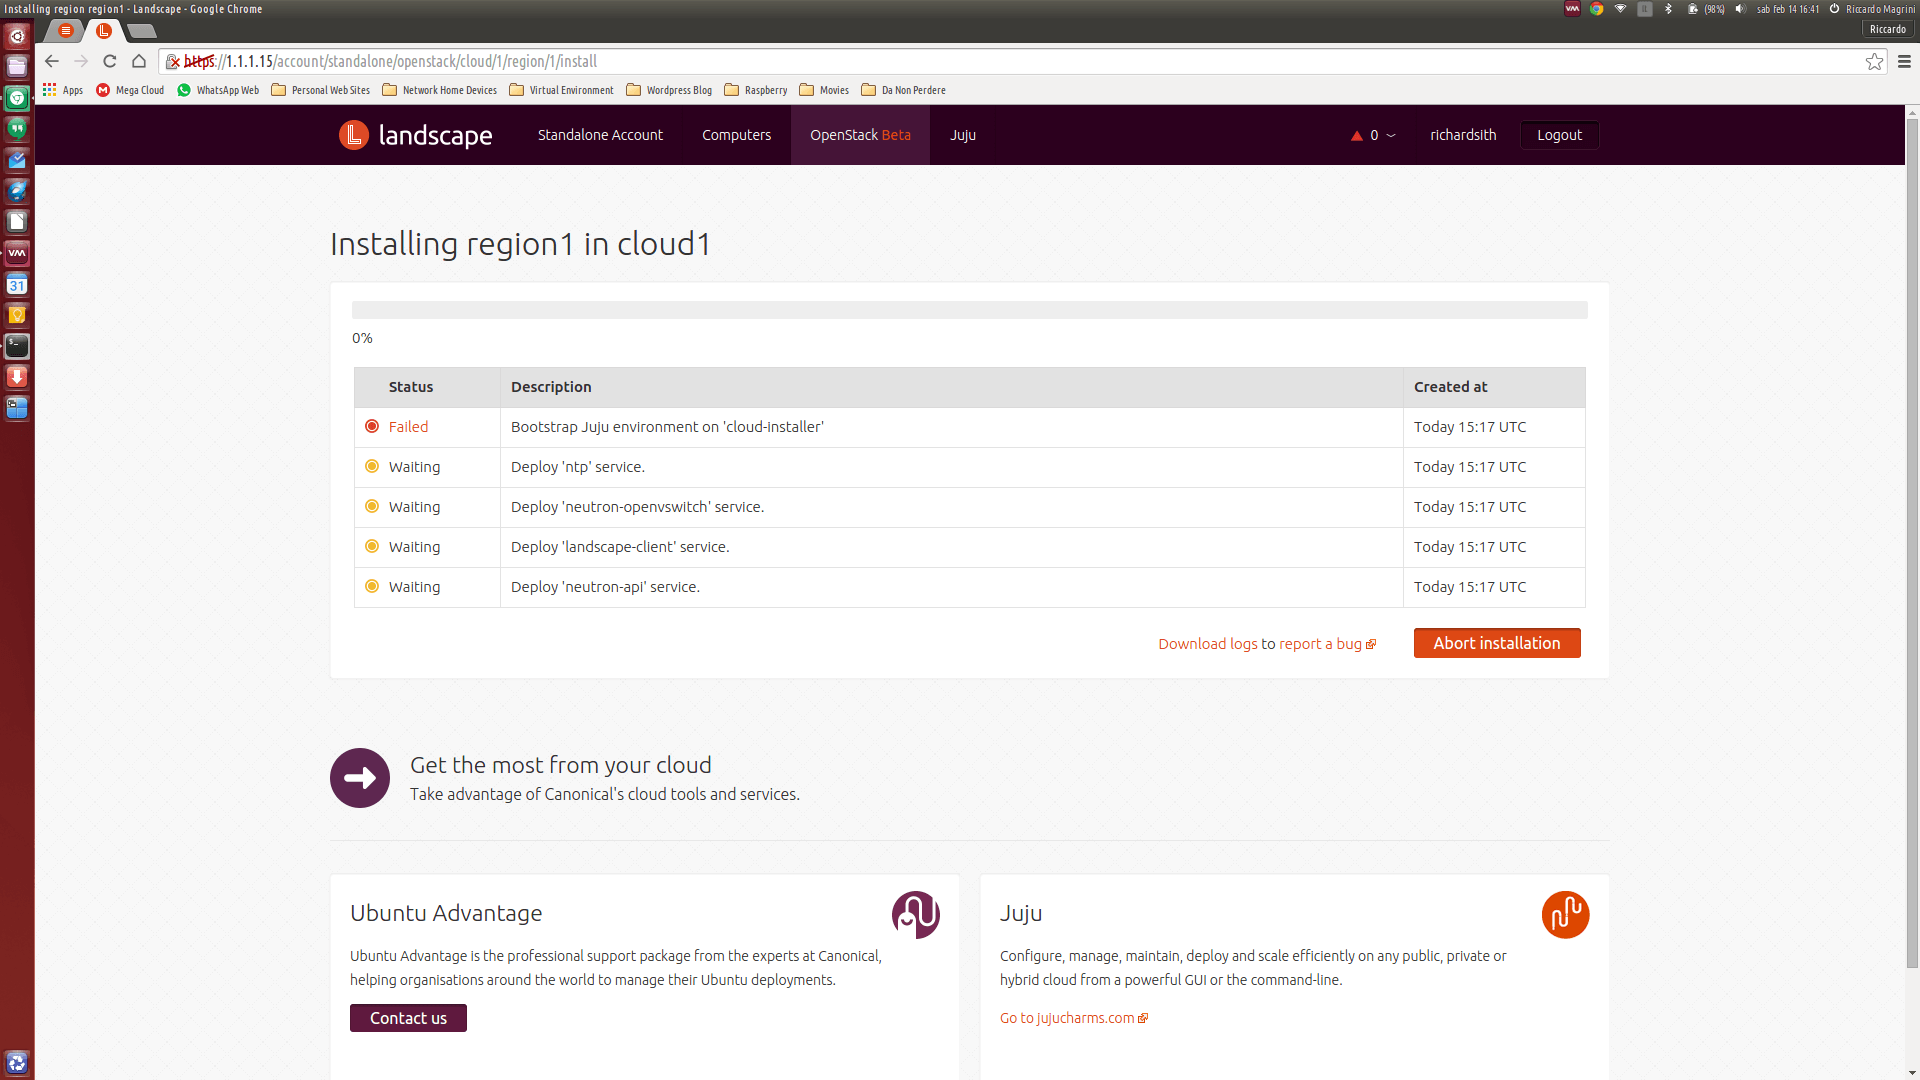Open the Apps grid shortcut in bookmarks bar

(x=62, y=90)
